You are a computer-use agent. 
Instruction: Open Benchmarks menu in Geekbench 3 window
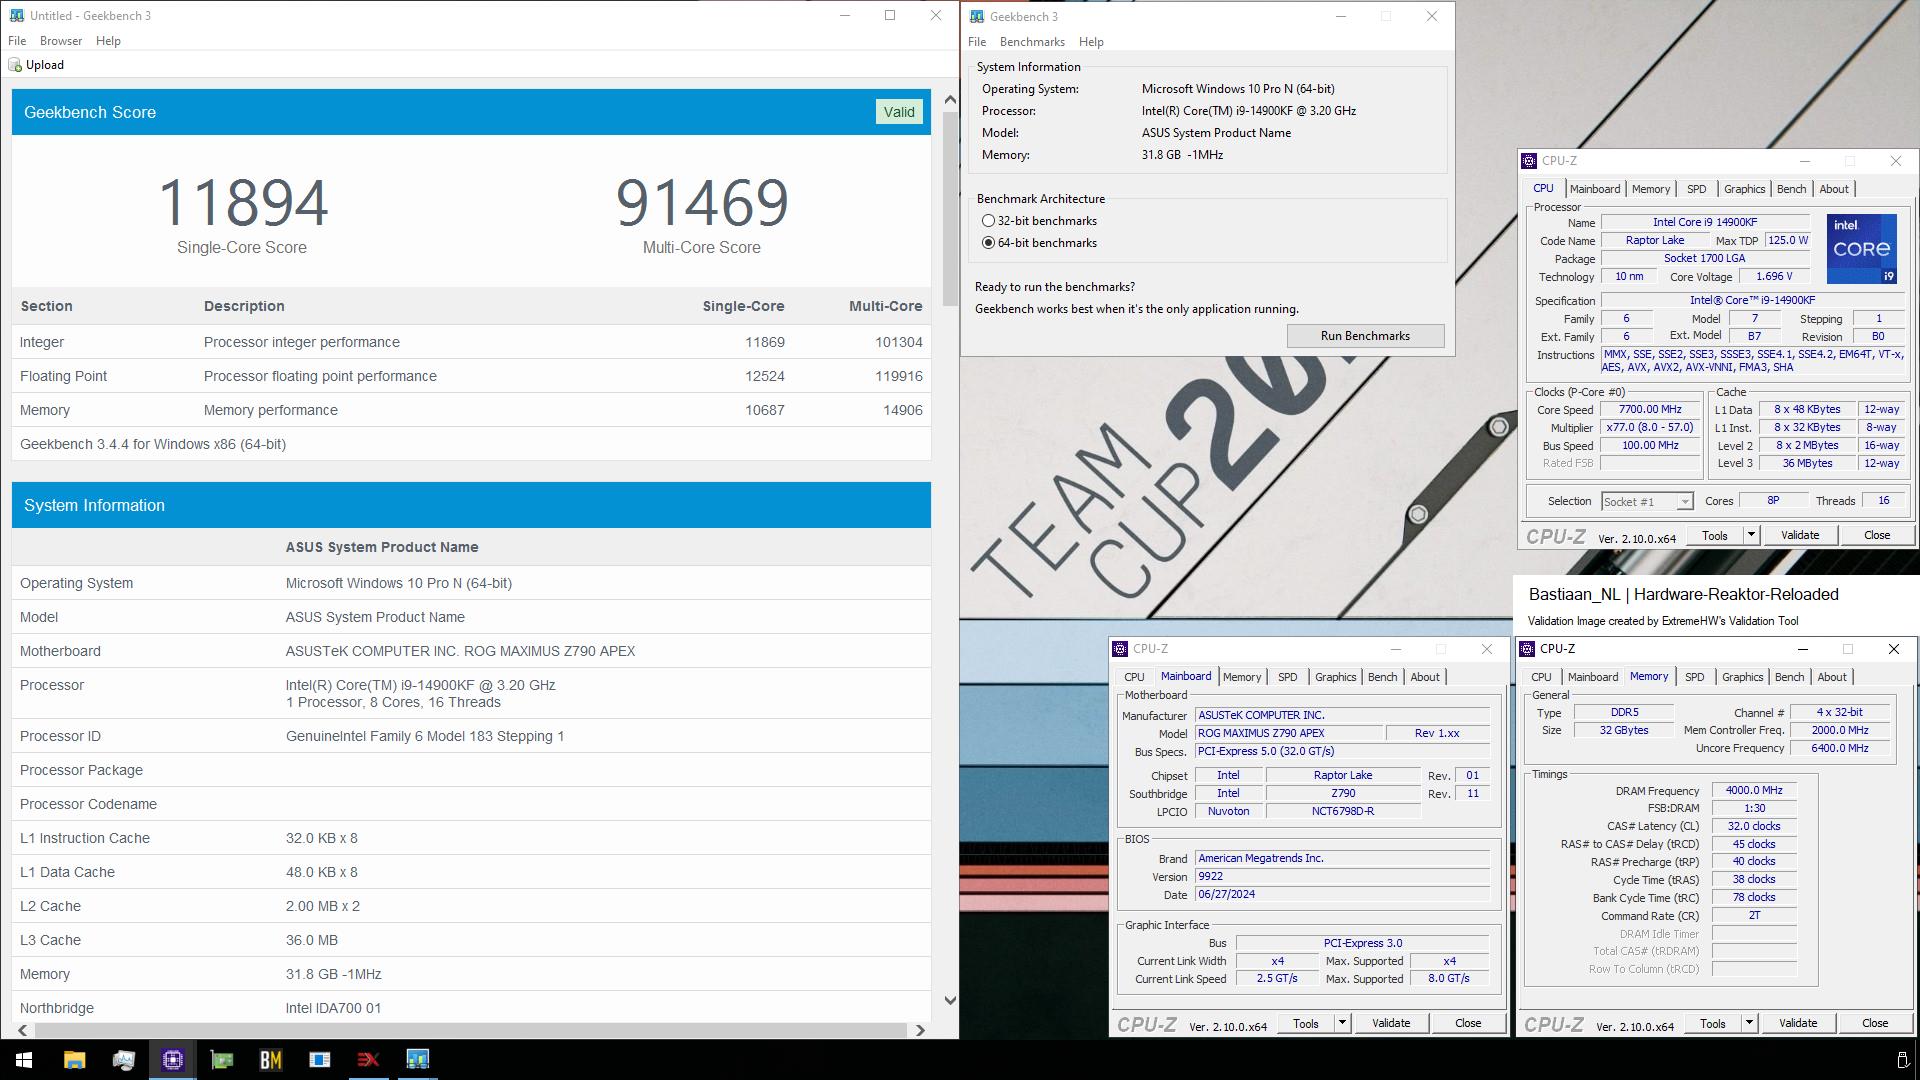pyautogui.click(x=1032, y=42)
